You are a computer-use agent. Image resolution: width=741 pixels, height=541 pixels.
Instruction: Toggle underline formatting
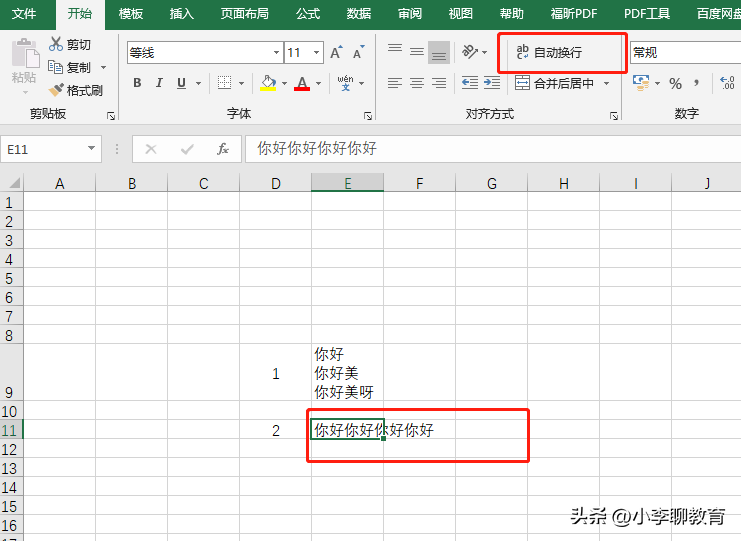[x=181, y=83]
